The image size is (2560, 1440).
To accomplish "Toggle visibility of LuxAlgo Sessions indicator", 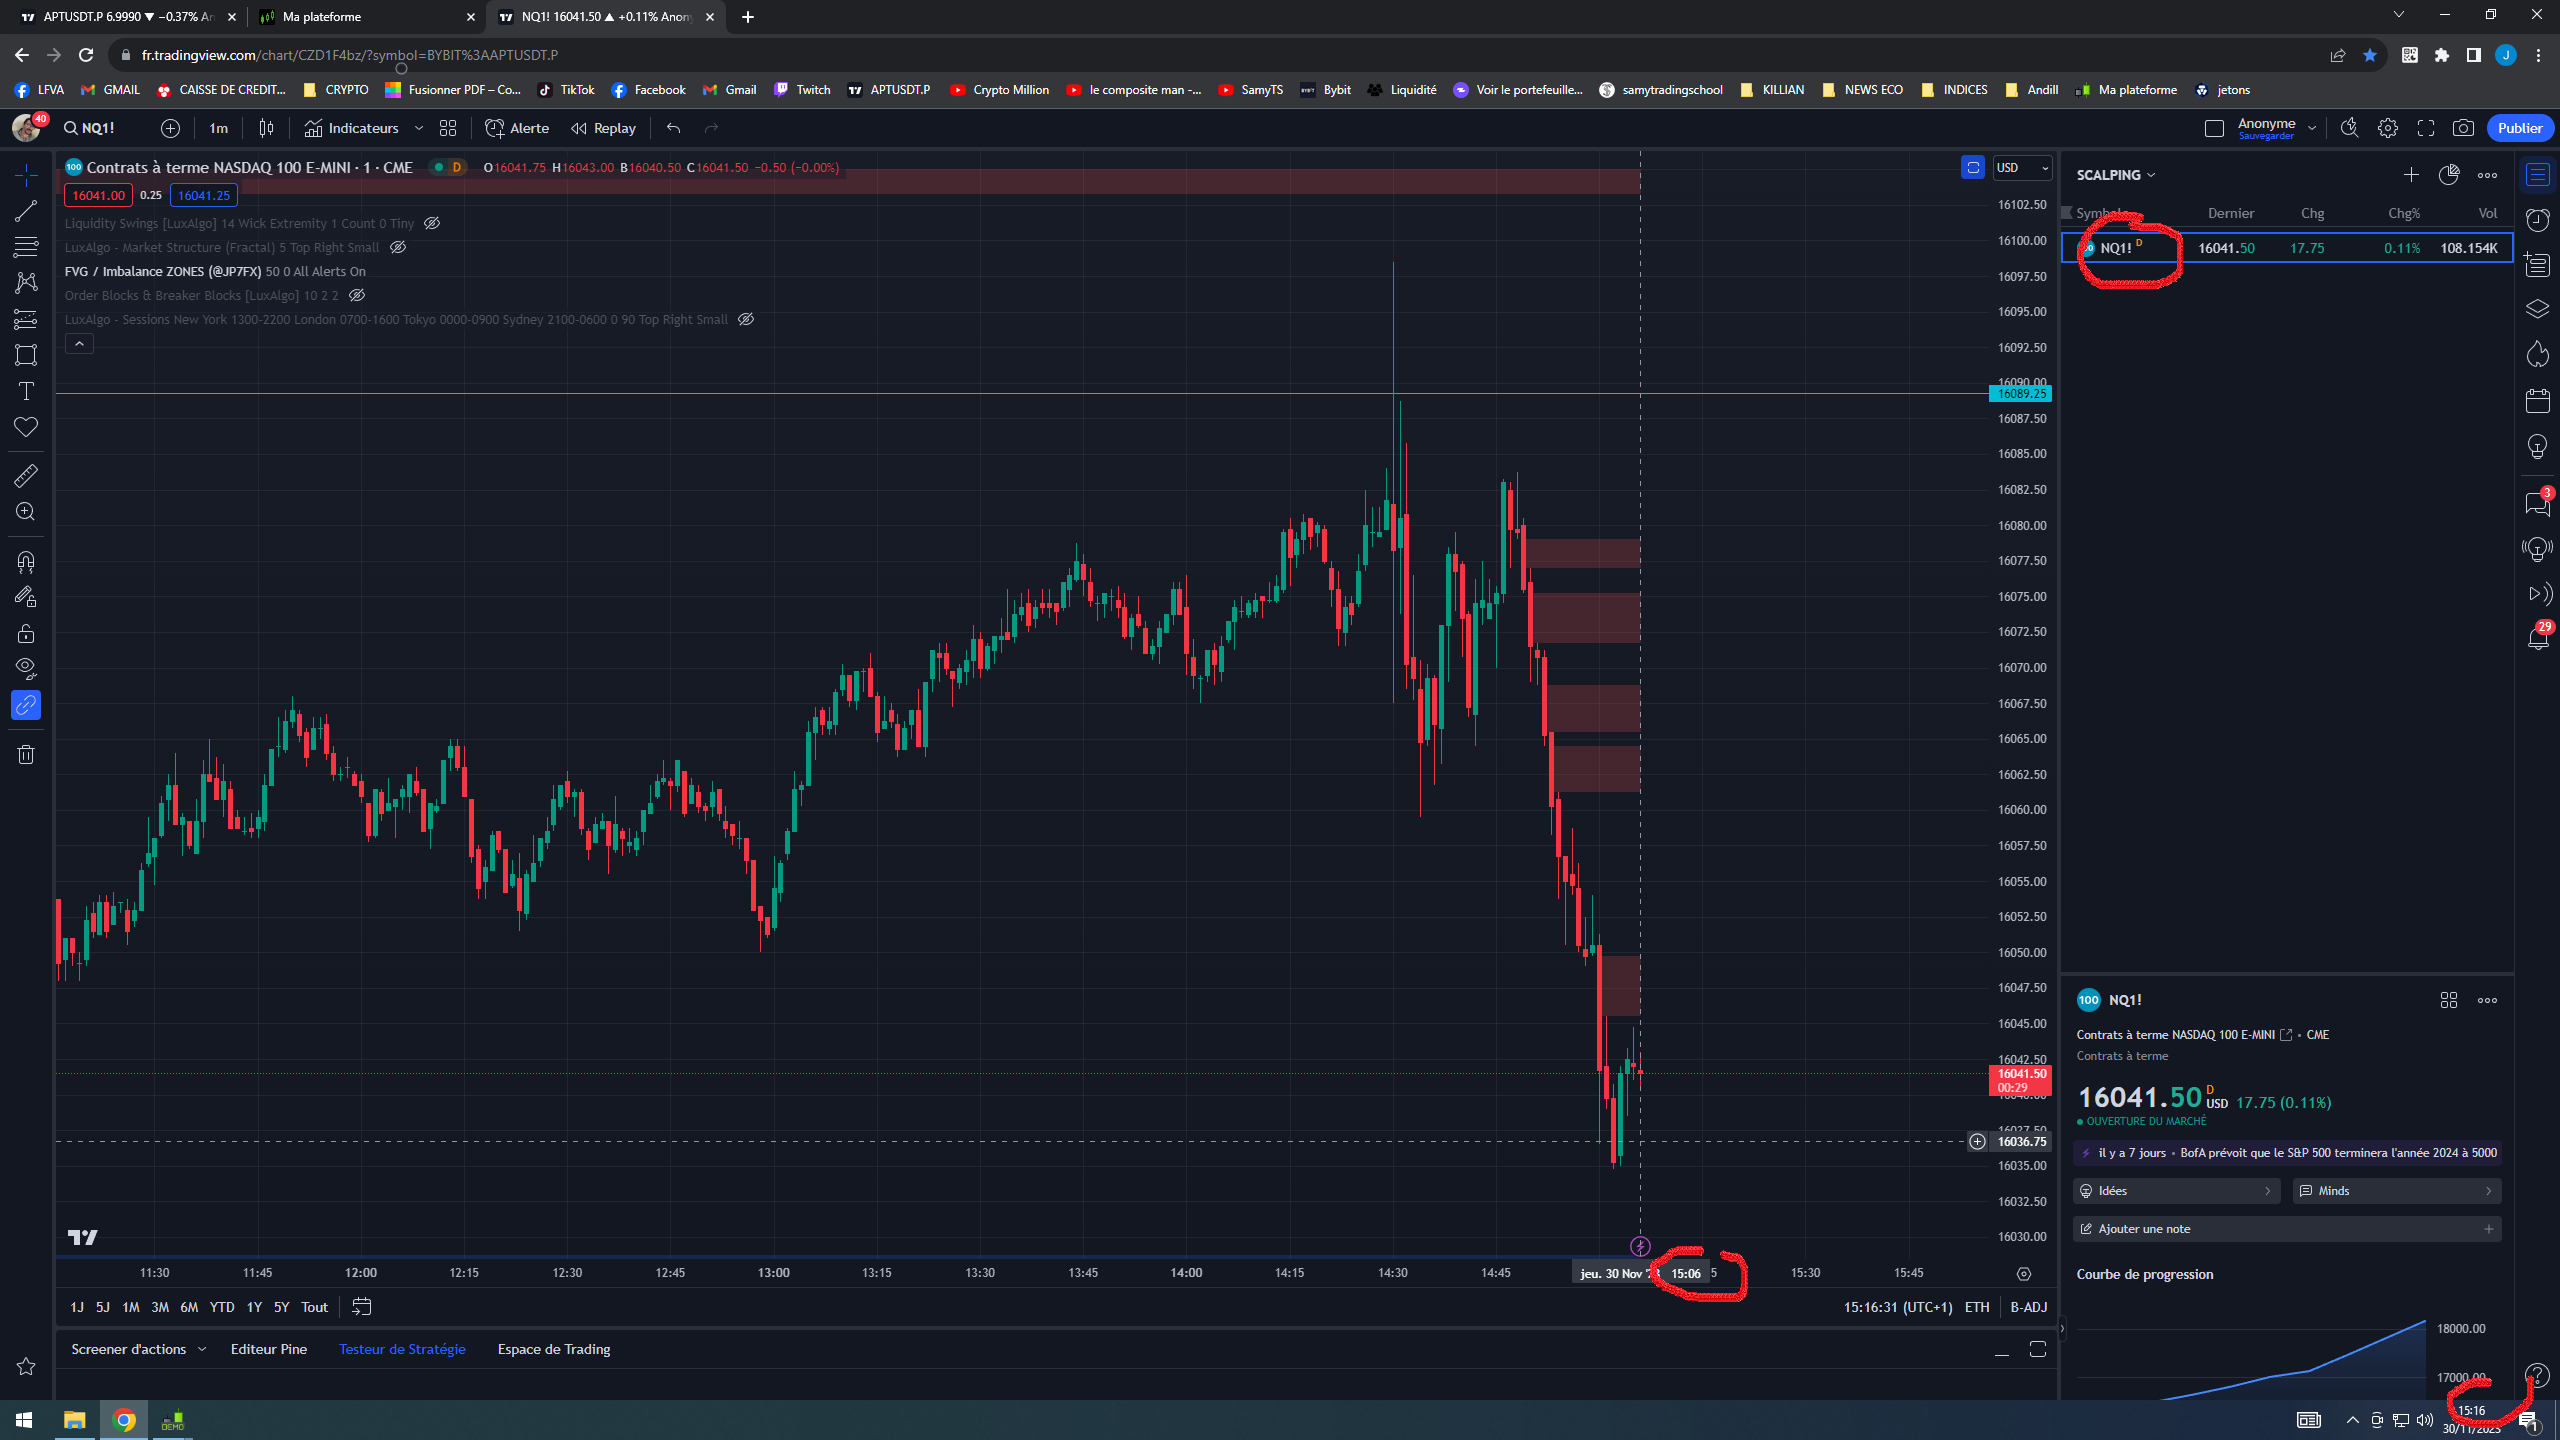I will [746, 320].
